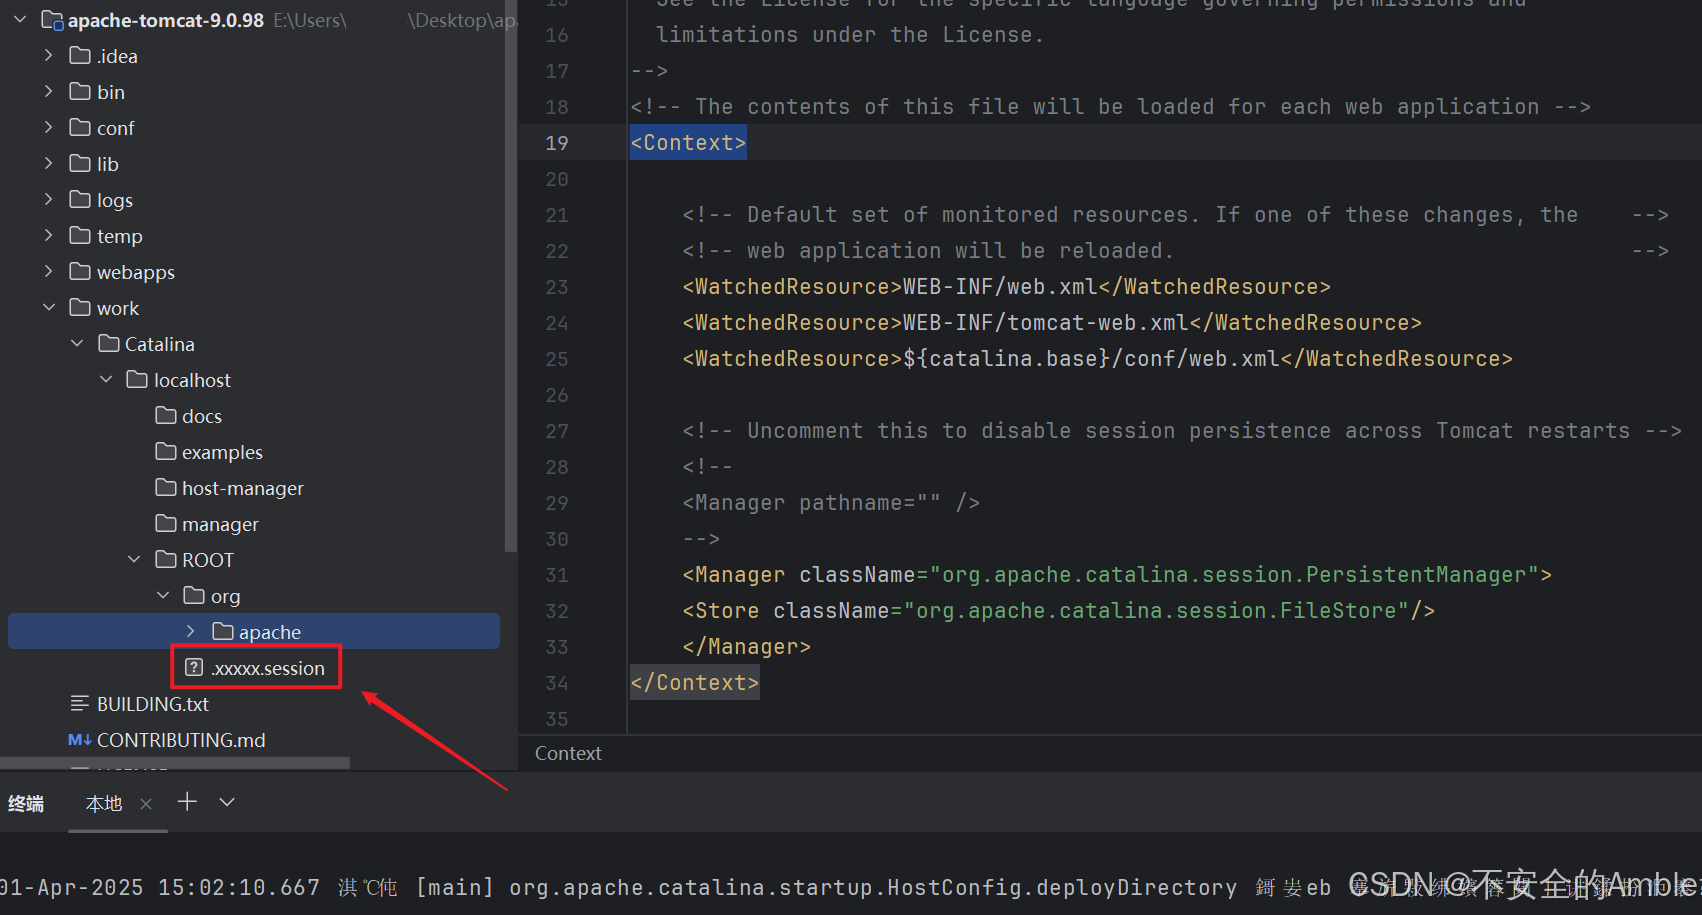Collapse the apache-tomcat-9.0.98 project root
The image size is (1702, 915).
coord(20,19)
